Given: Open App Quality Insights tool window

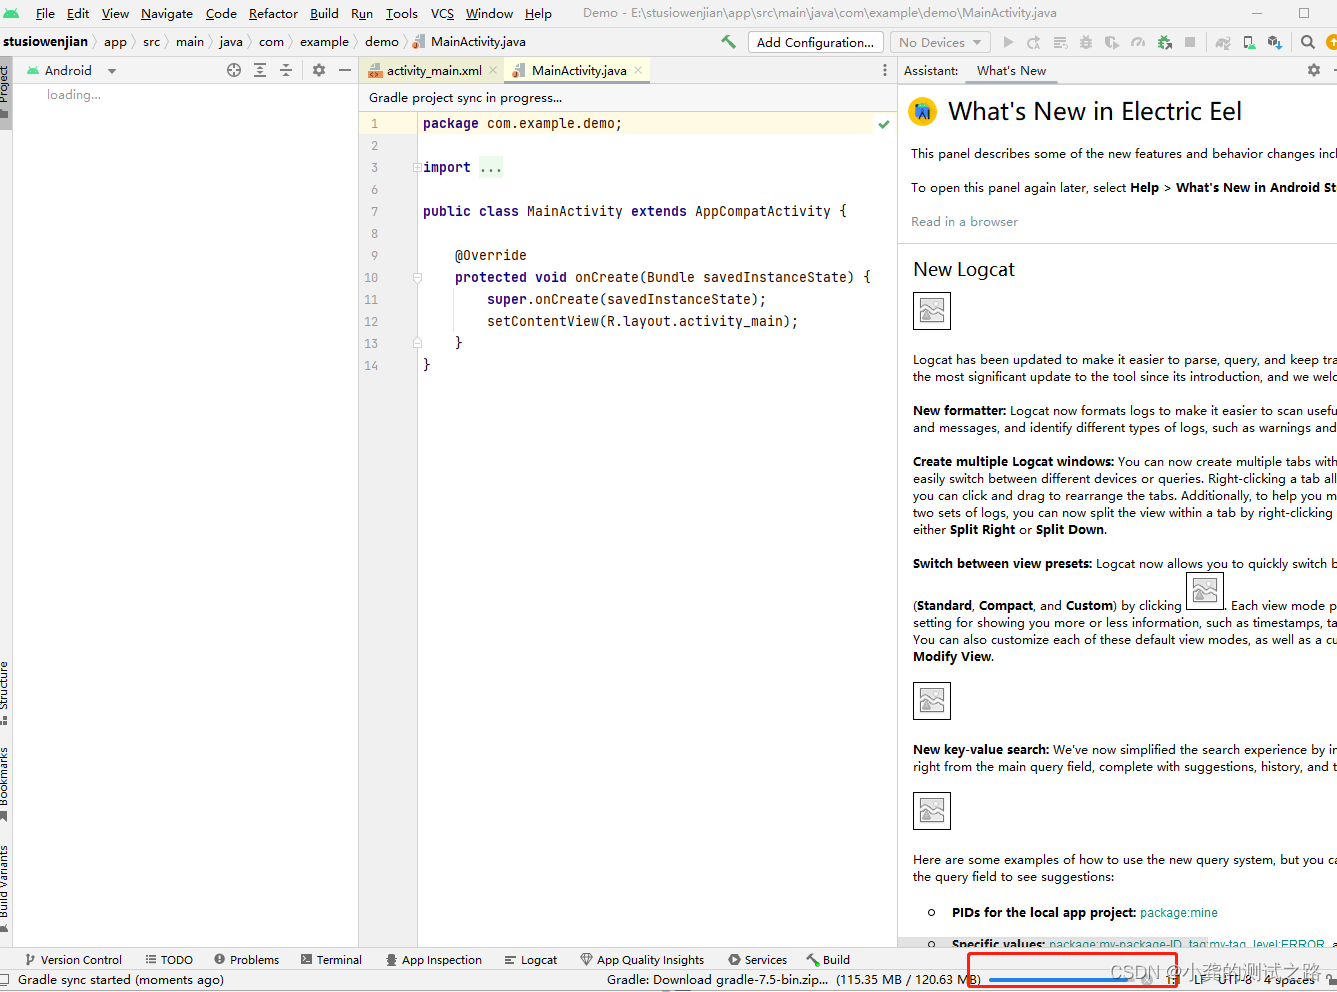Looking at the screenshot, I should (x=642, y=959).
